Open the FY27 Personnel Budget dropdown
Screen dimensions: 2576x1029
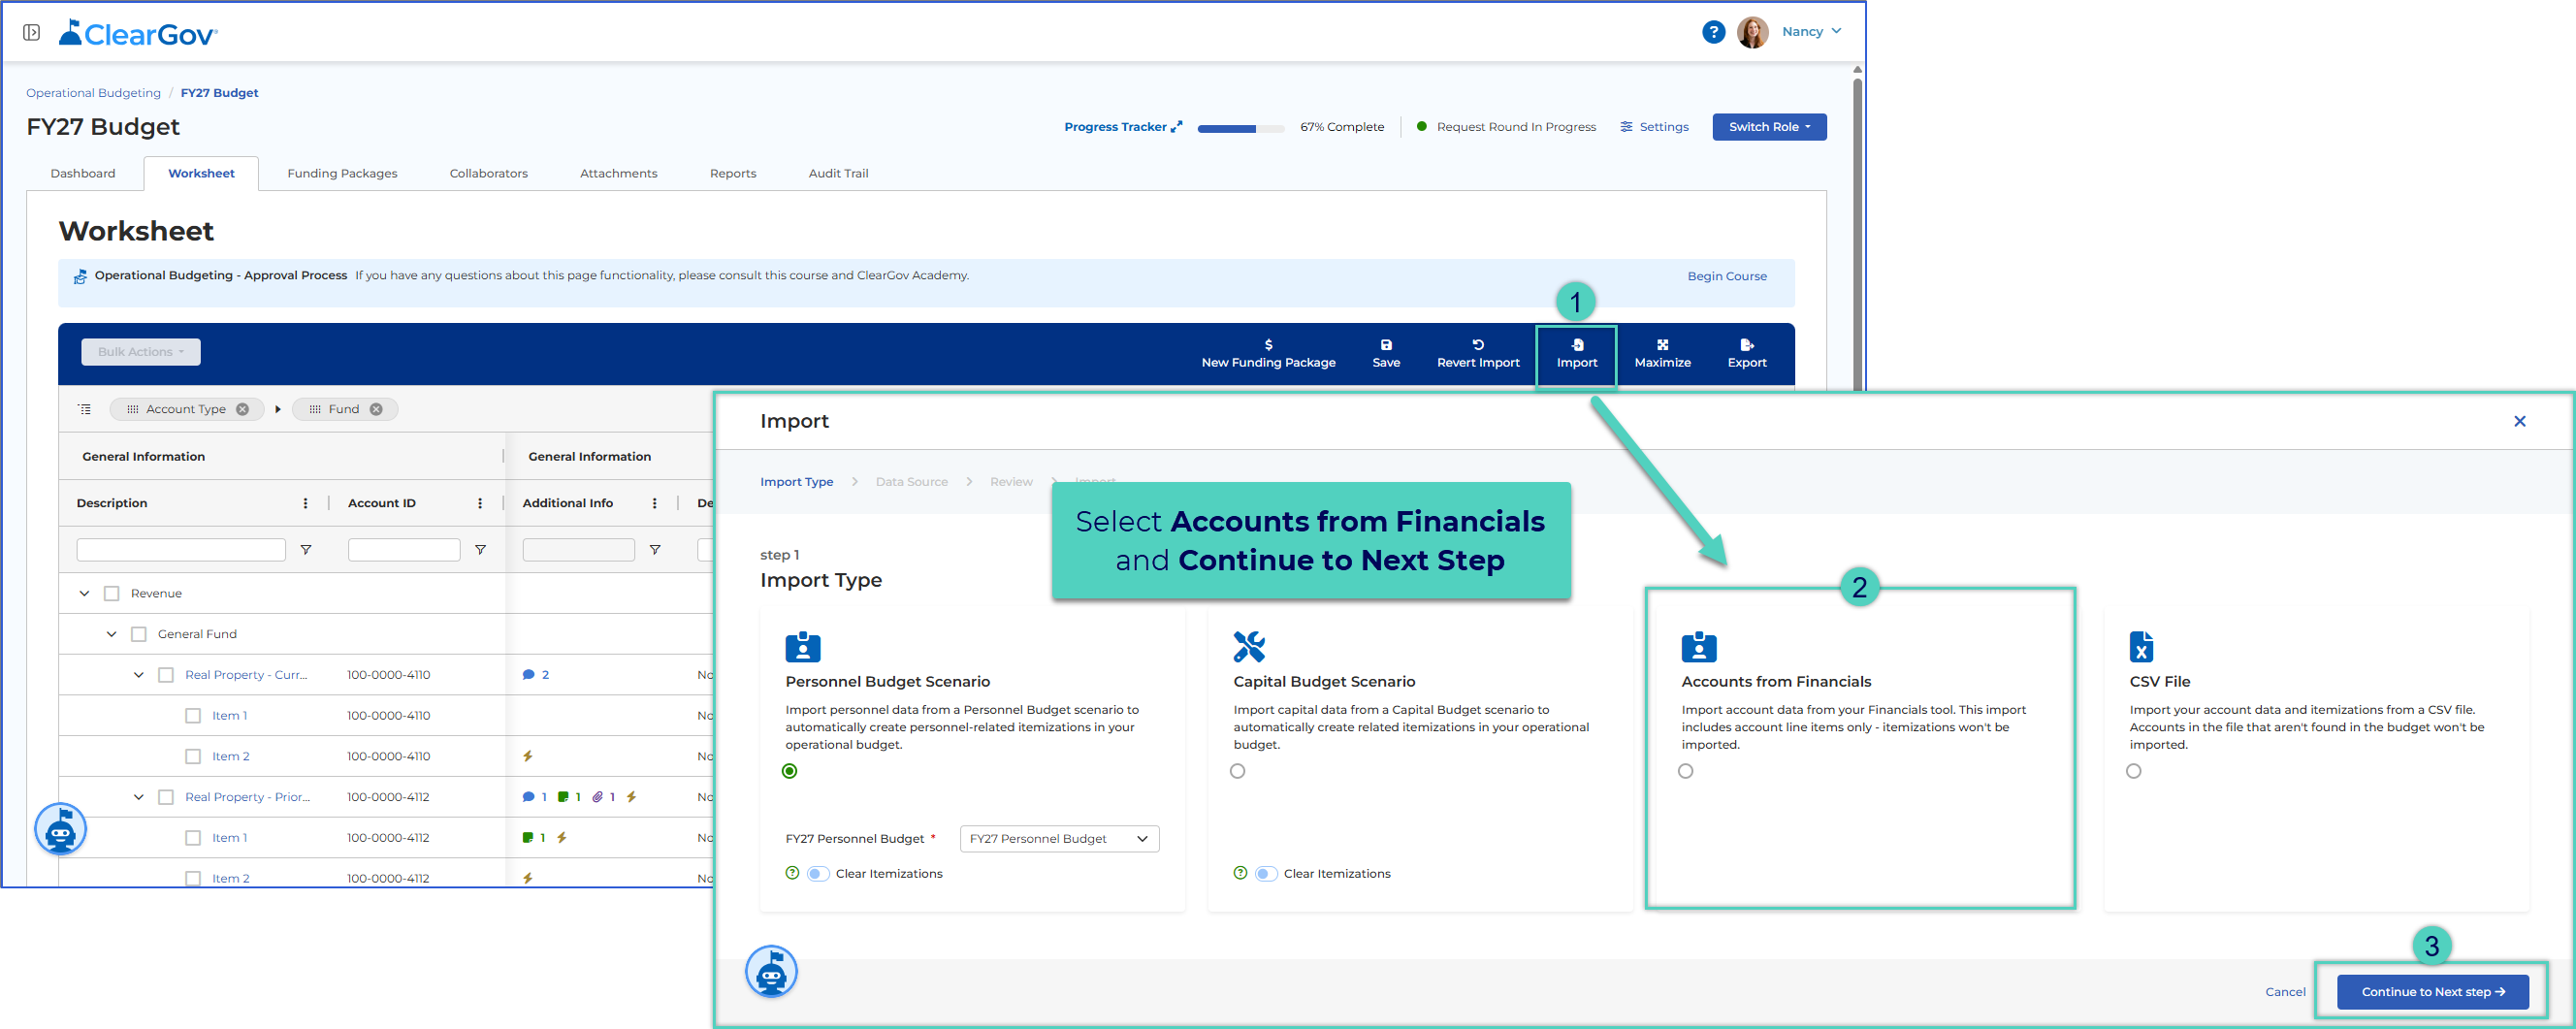[1058, 839]
